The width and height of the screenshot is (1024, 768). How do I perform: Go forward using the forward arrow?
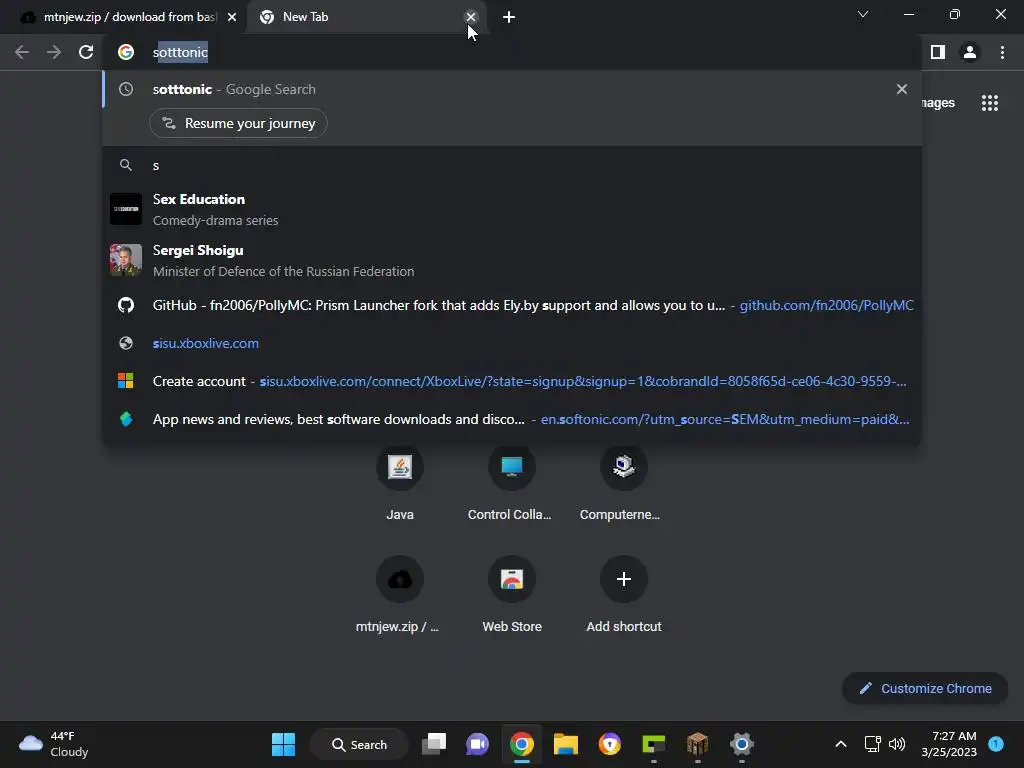click(x=54, y=52)
